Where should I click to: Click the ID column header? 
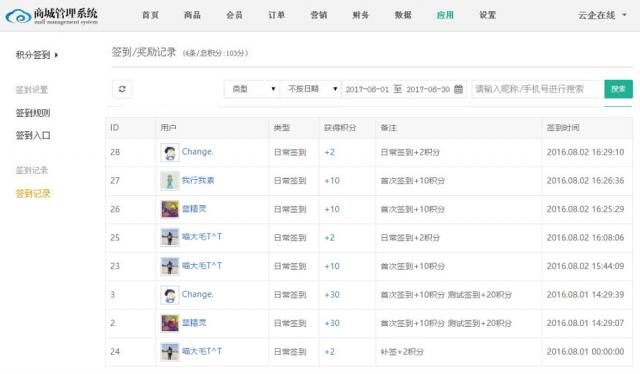click(x=114, y=128)
